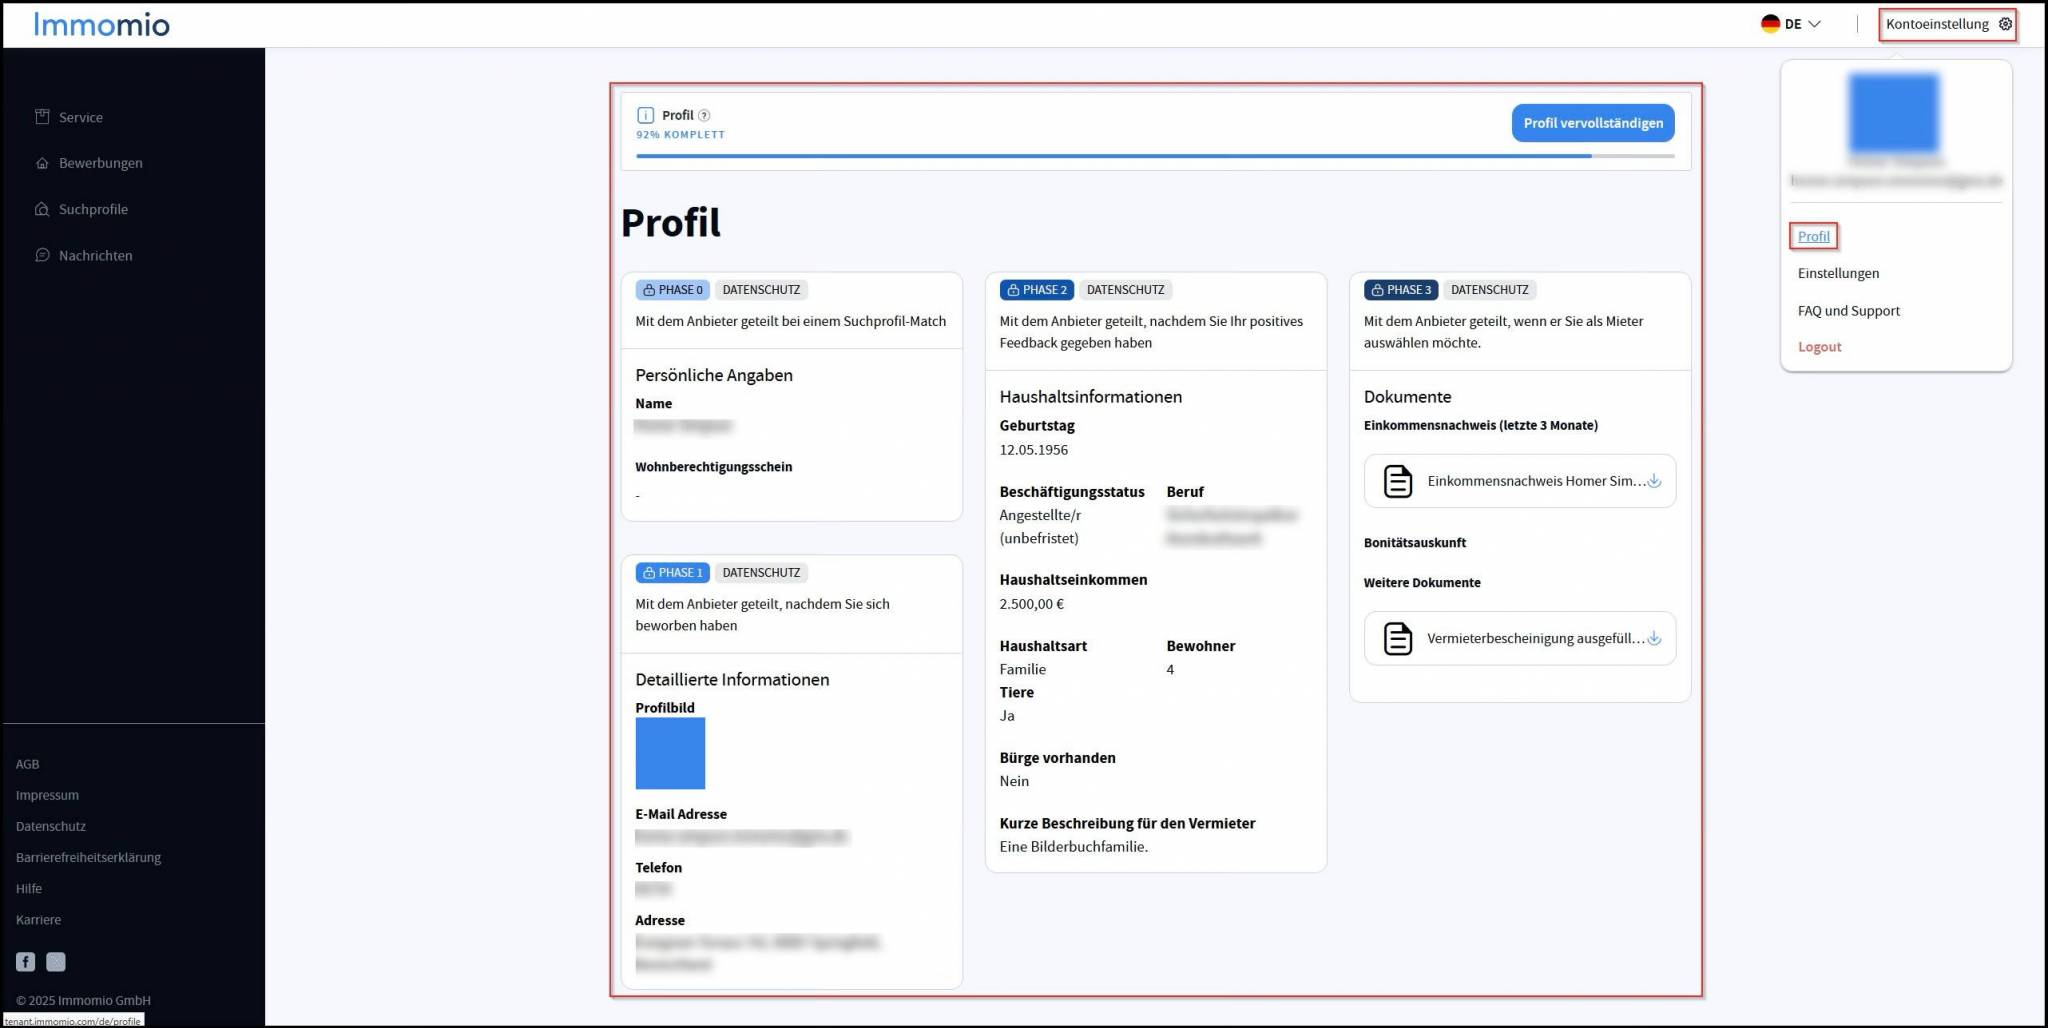This screenshot has height=1028, width=2048.
Task: Choose FAQ und Support menu entry
Action: pyautogui.click(x=1848, y=311)
